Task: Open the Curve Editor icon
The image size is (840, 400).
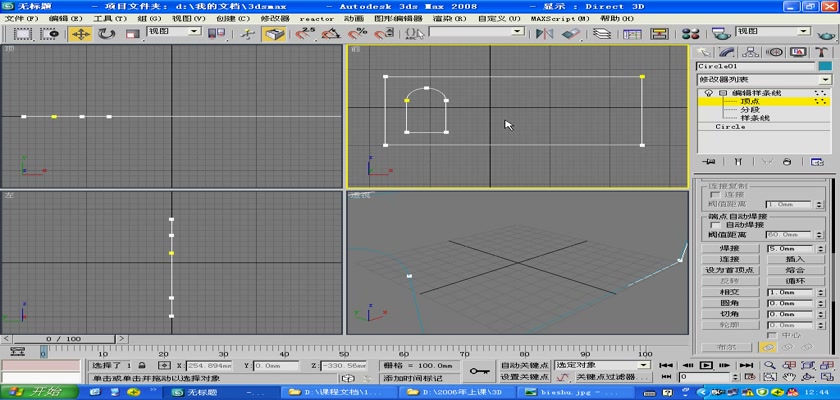Action: point(632,34)
